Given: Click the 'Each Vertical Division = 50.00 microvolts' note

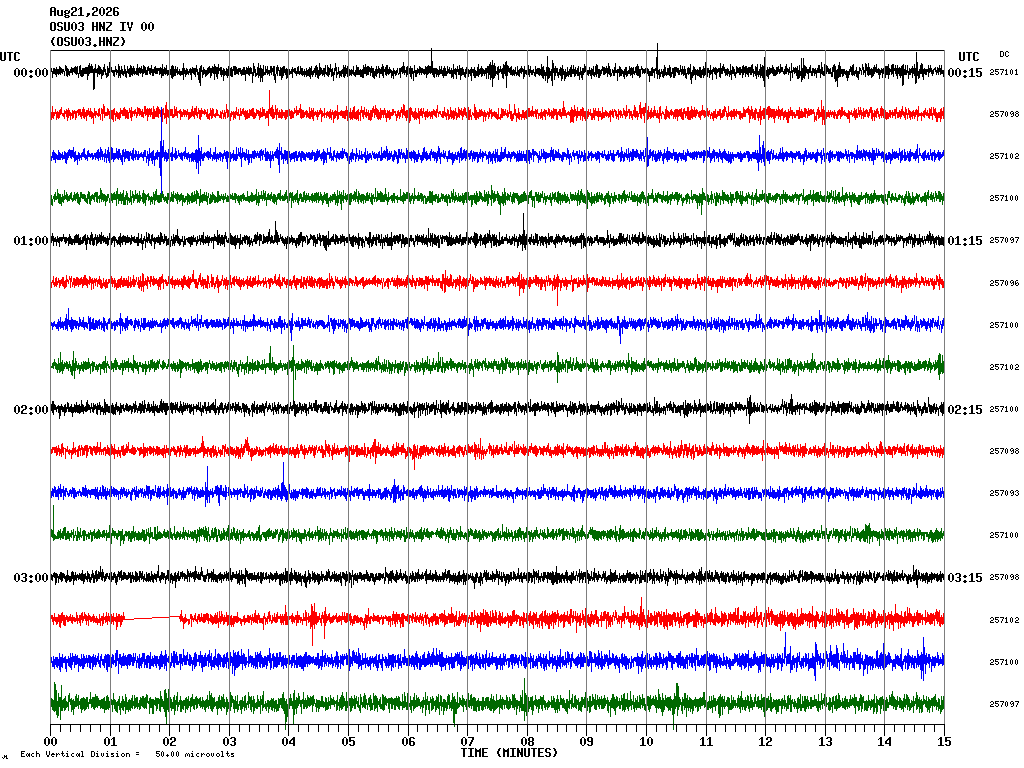Looking at the screenshot, I should tap(127, 754).
